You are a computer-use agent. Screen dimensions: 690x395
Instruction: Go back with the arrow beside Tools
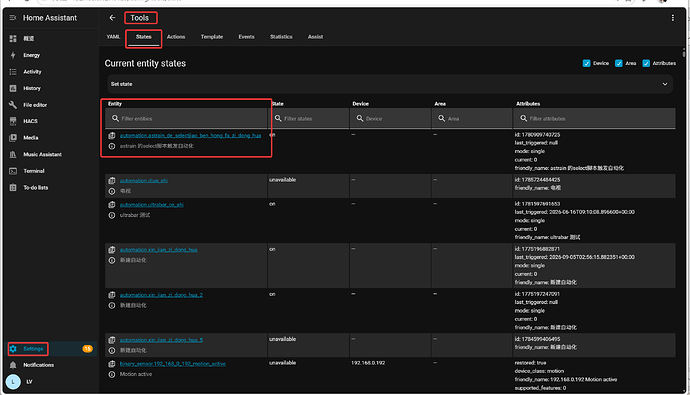pos(112,18)
